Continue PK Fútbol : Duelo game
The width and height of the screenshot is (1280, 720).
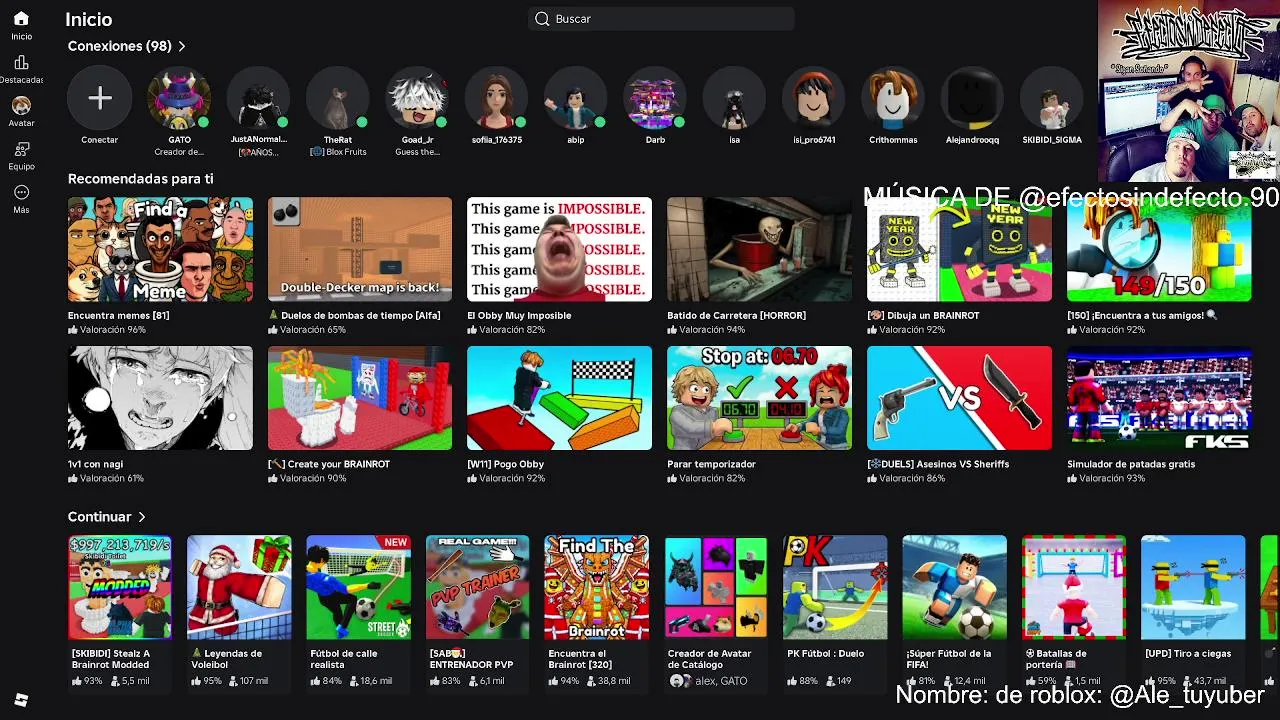click(x=835, y=587)
